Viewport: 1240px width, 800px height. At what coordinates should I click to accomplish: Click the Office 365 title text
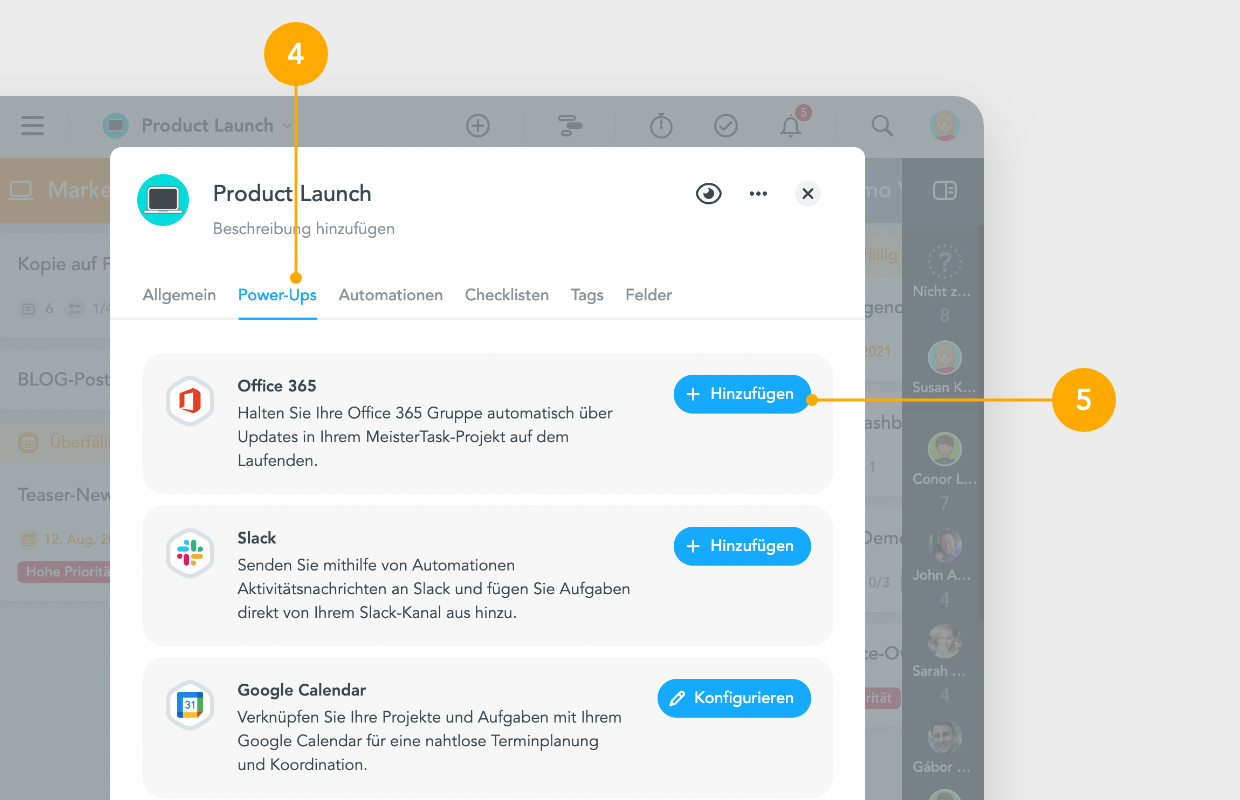[277, 386]
